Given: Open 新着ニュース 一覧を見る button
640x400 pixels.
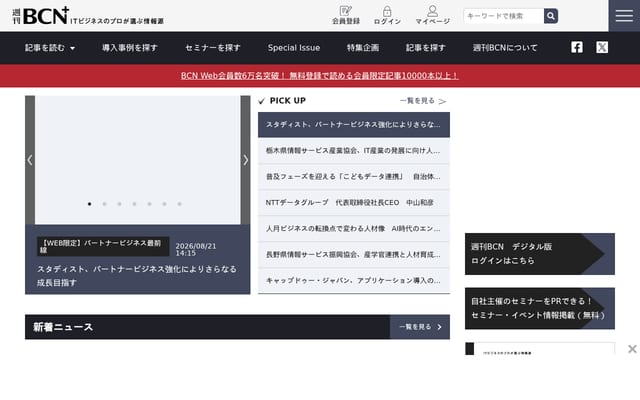Looking at the screenshot, I should 420,327.
